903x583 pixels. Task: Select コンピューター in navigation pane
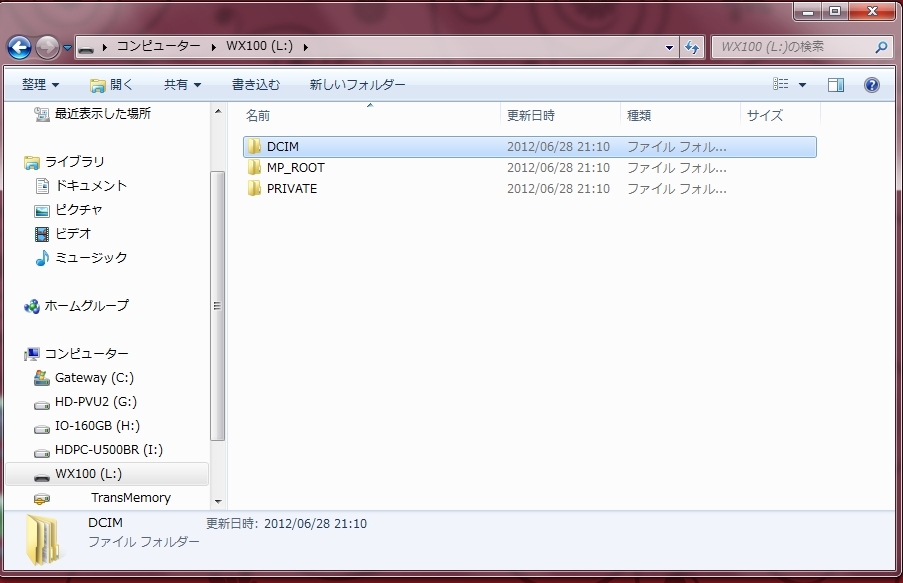click(x=86, y=354)
